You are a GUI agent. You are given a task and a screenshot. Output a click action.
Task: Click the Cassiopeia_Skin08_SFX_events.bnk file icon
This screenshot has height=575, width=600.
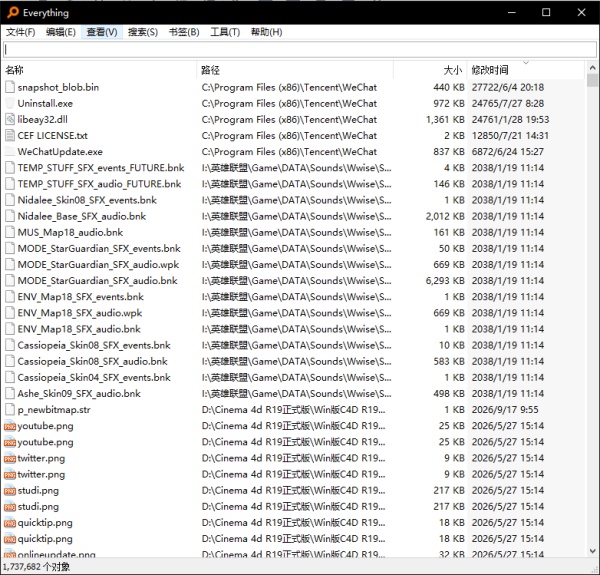click(x=10, y=345)
